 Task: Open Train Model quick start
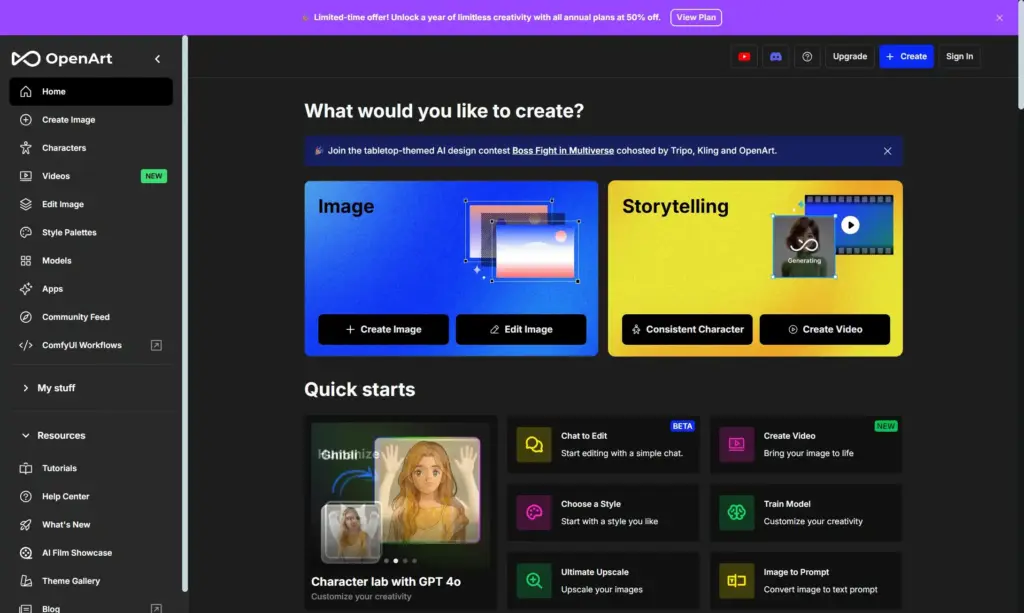coord(806,512)
